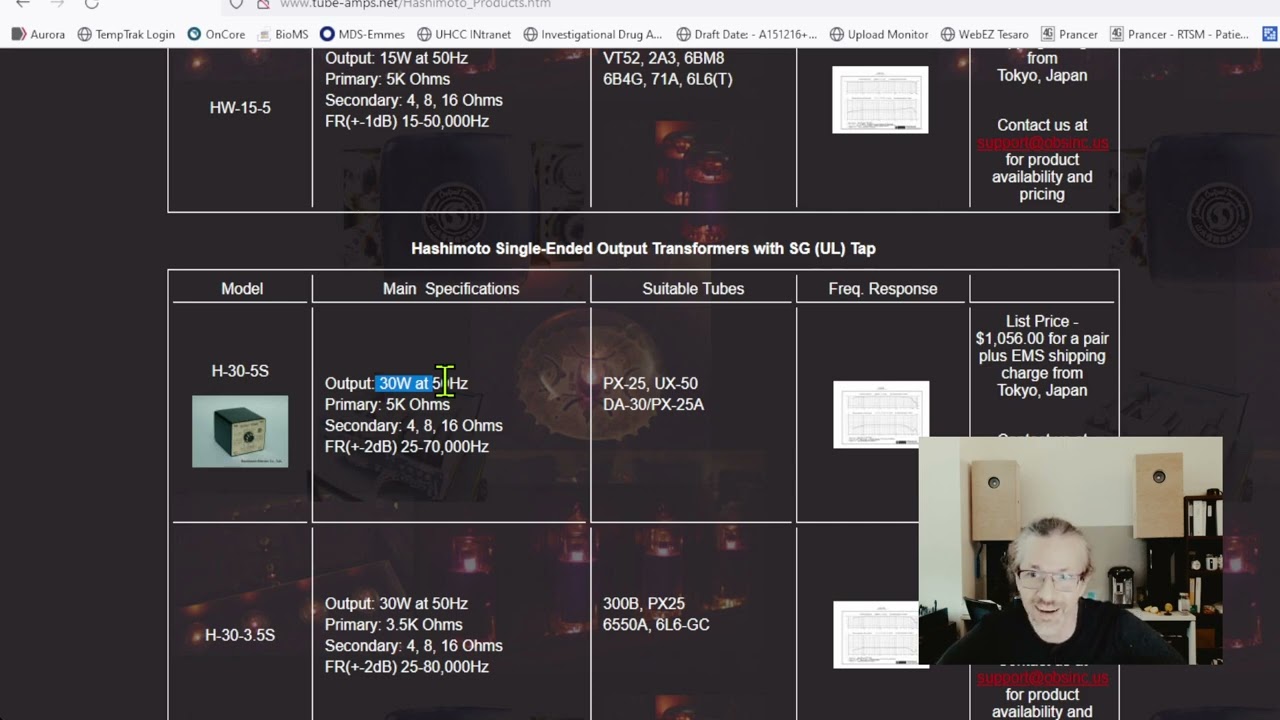Screen dimensions: 1280x720
Task: Click Primary: 5K Ohms in H-30-5S row
Action: pyautogui.click(x=387, y=404)
